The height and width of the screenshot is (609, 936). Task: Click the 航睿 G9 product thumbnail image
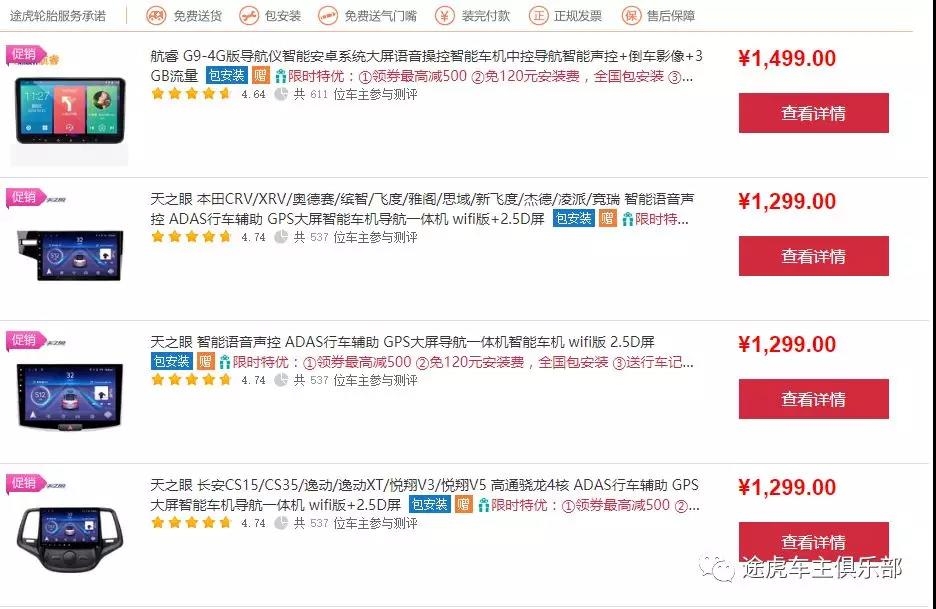(x=70, y=111)
